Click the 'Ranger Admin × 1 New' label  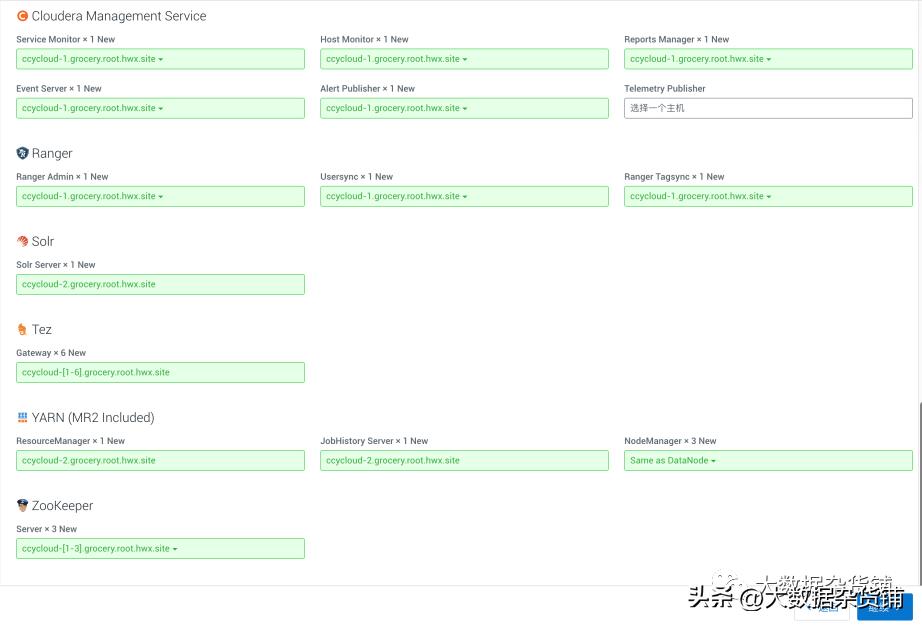(62, 177)
